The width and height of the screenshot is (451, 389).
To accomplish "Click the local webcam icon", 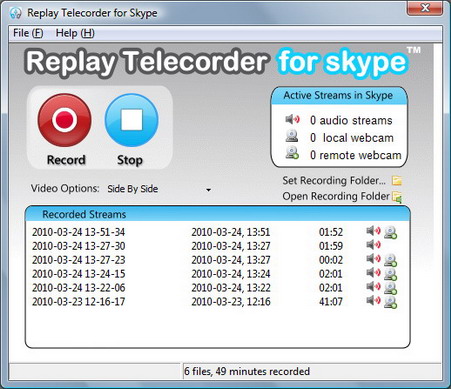I will point(292,136).
